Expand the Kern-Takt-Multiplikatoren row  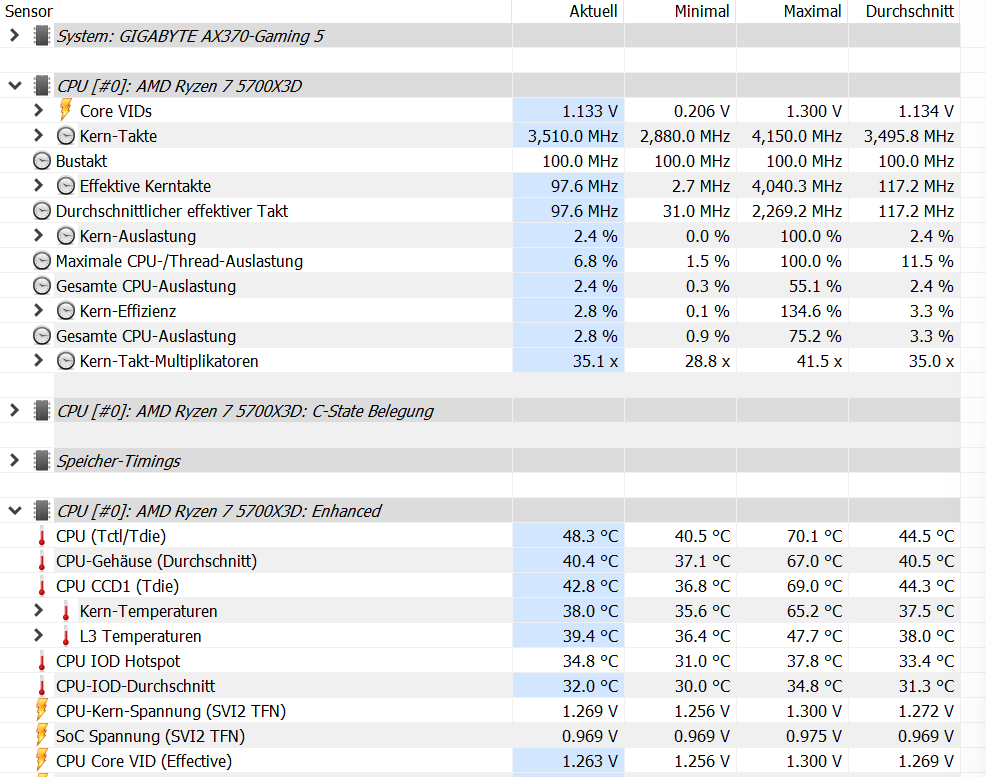[x=38, y=361]
